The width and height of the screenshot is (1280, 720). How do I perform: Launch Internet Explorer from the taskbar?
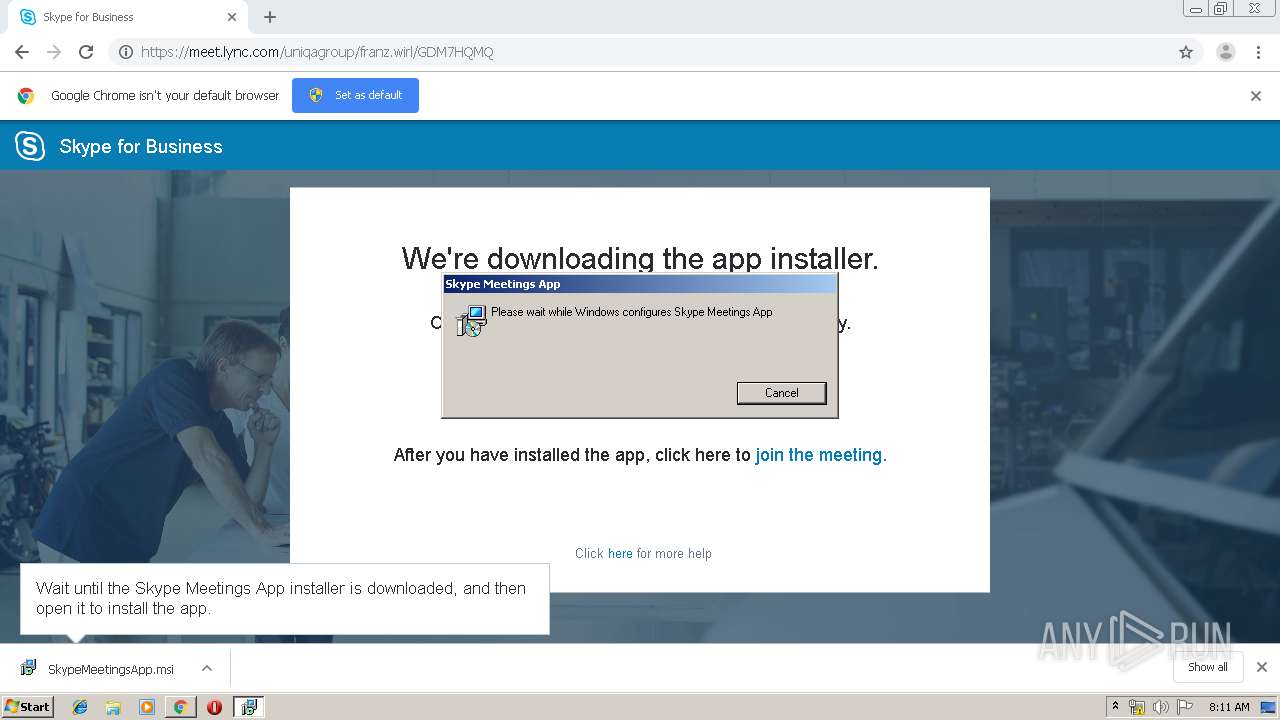click(x=80, y=707)
